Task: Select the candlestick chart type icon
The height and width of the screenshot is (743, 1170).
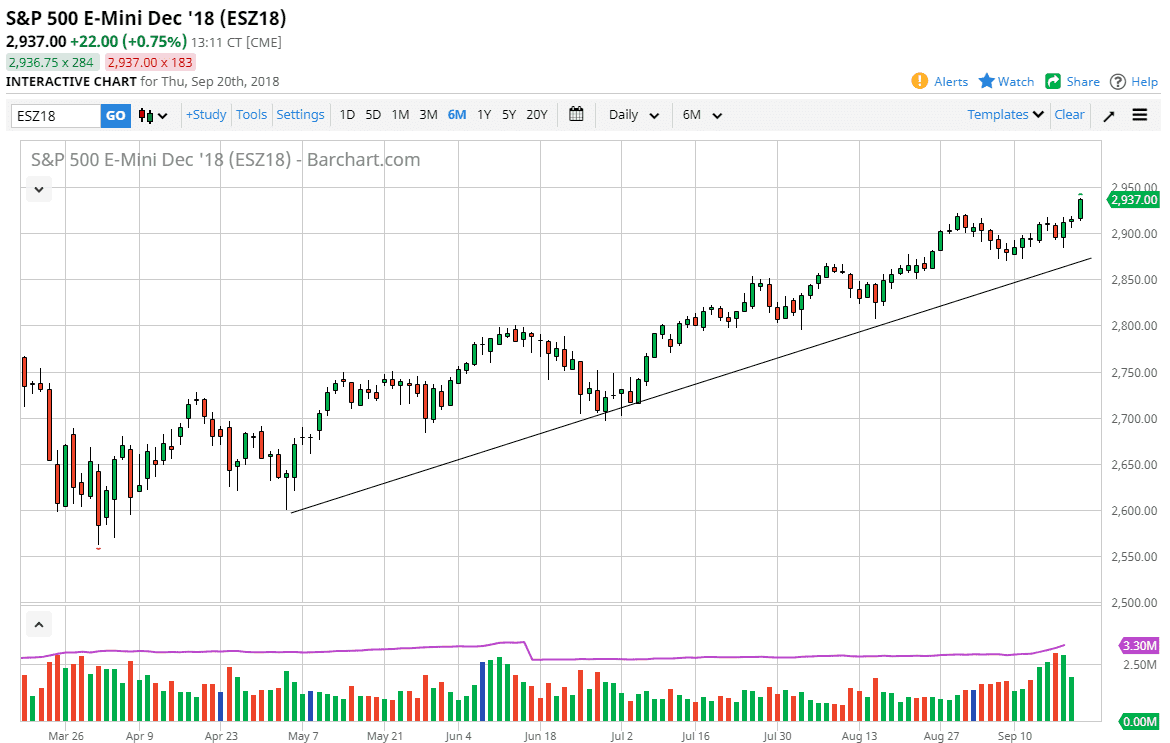Action: pos(144,114)
